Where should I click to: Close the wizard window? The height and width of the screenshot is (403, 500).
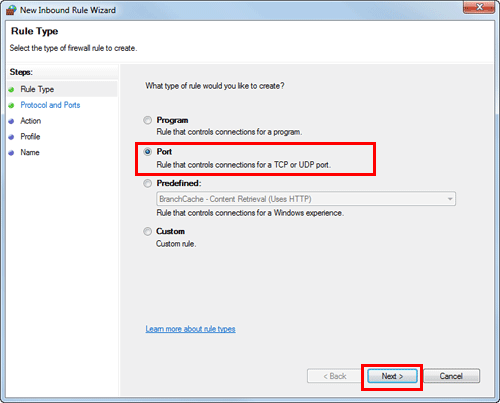coord(479,7)
